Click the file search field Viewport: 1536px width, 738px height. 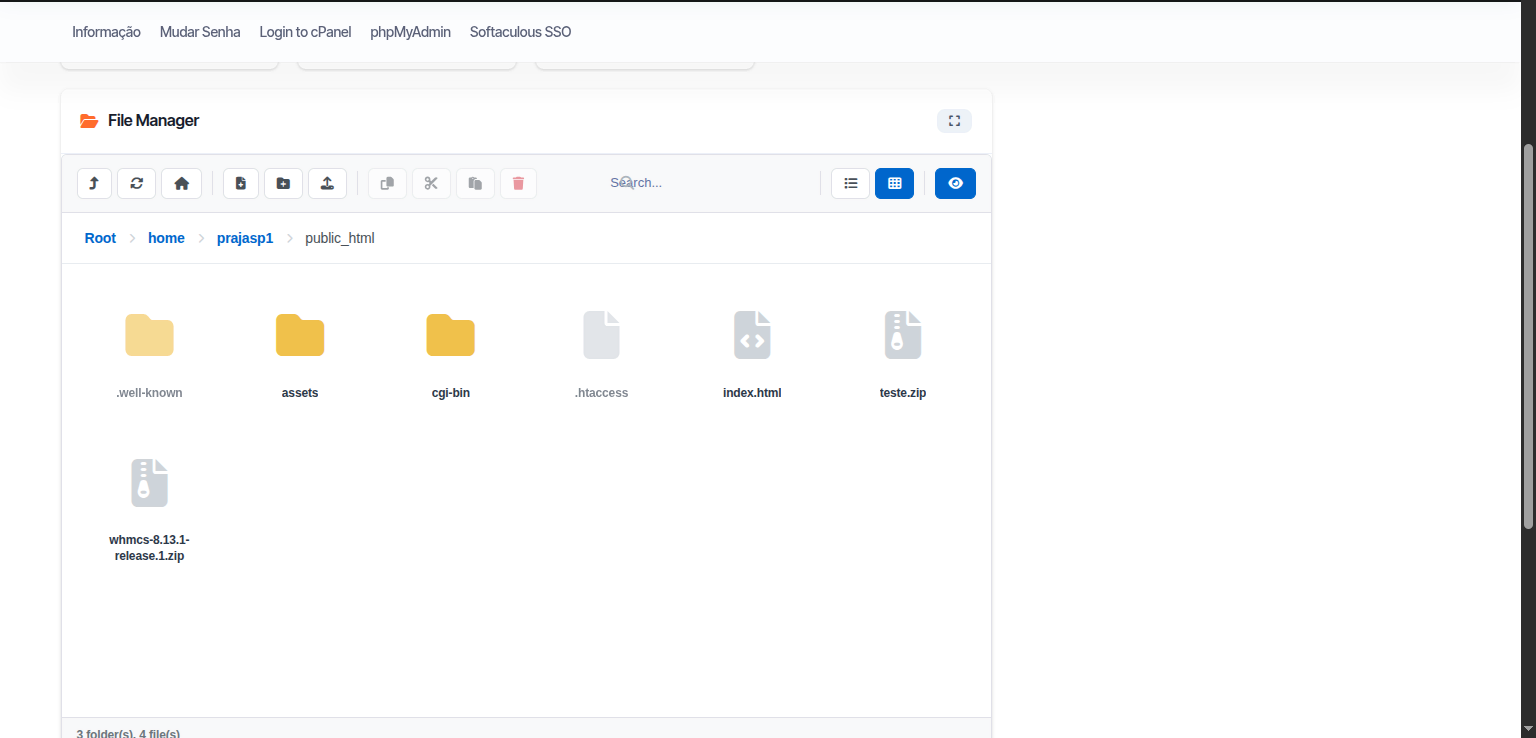tap(678, 183)
